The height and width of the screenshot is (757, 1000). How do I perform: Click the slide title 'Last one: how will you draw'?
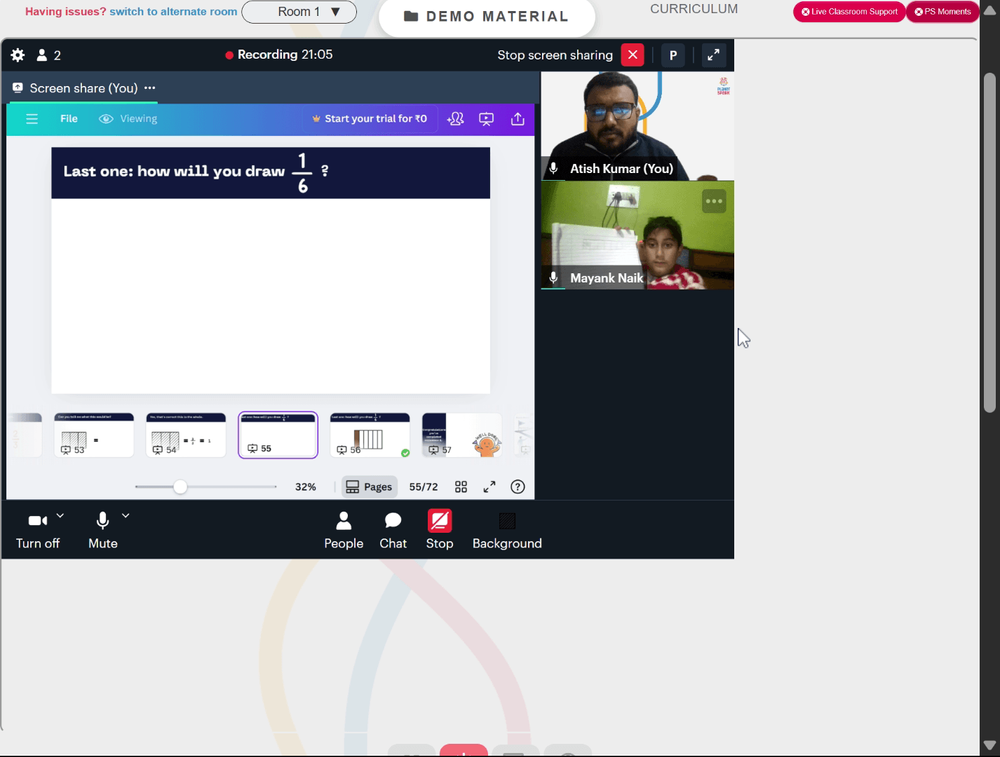(174, 171)
